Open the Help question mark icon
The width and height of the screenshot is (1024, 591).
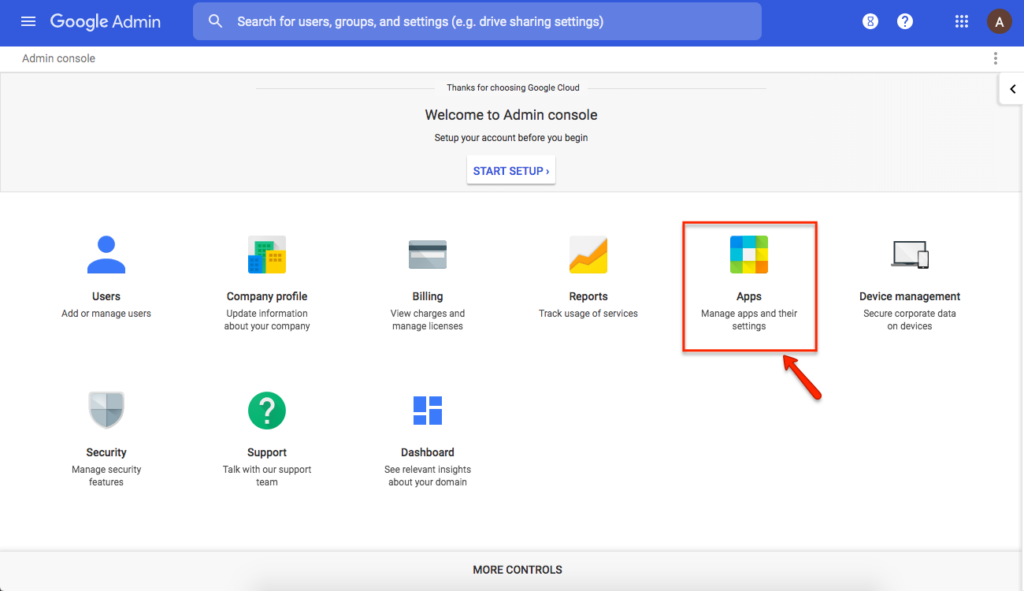pyautogui.click(x=904, y=22)
